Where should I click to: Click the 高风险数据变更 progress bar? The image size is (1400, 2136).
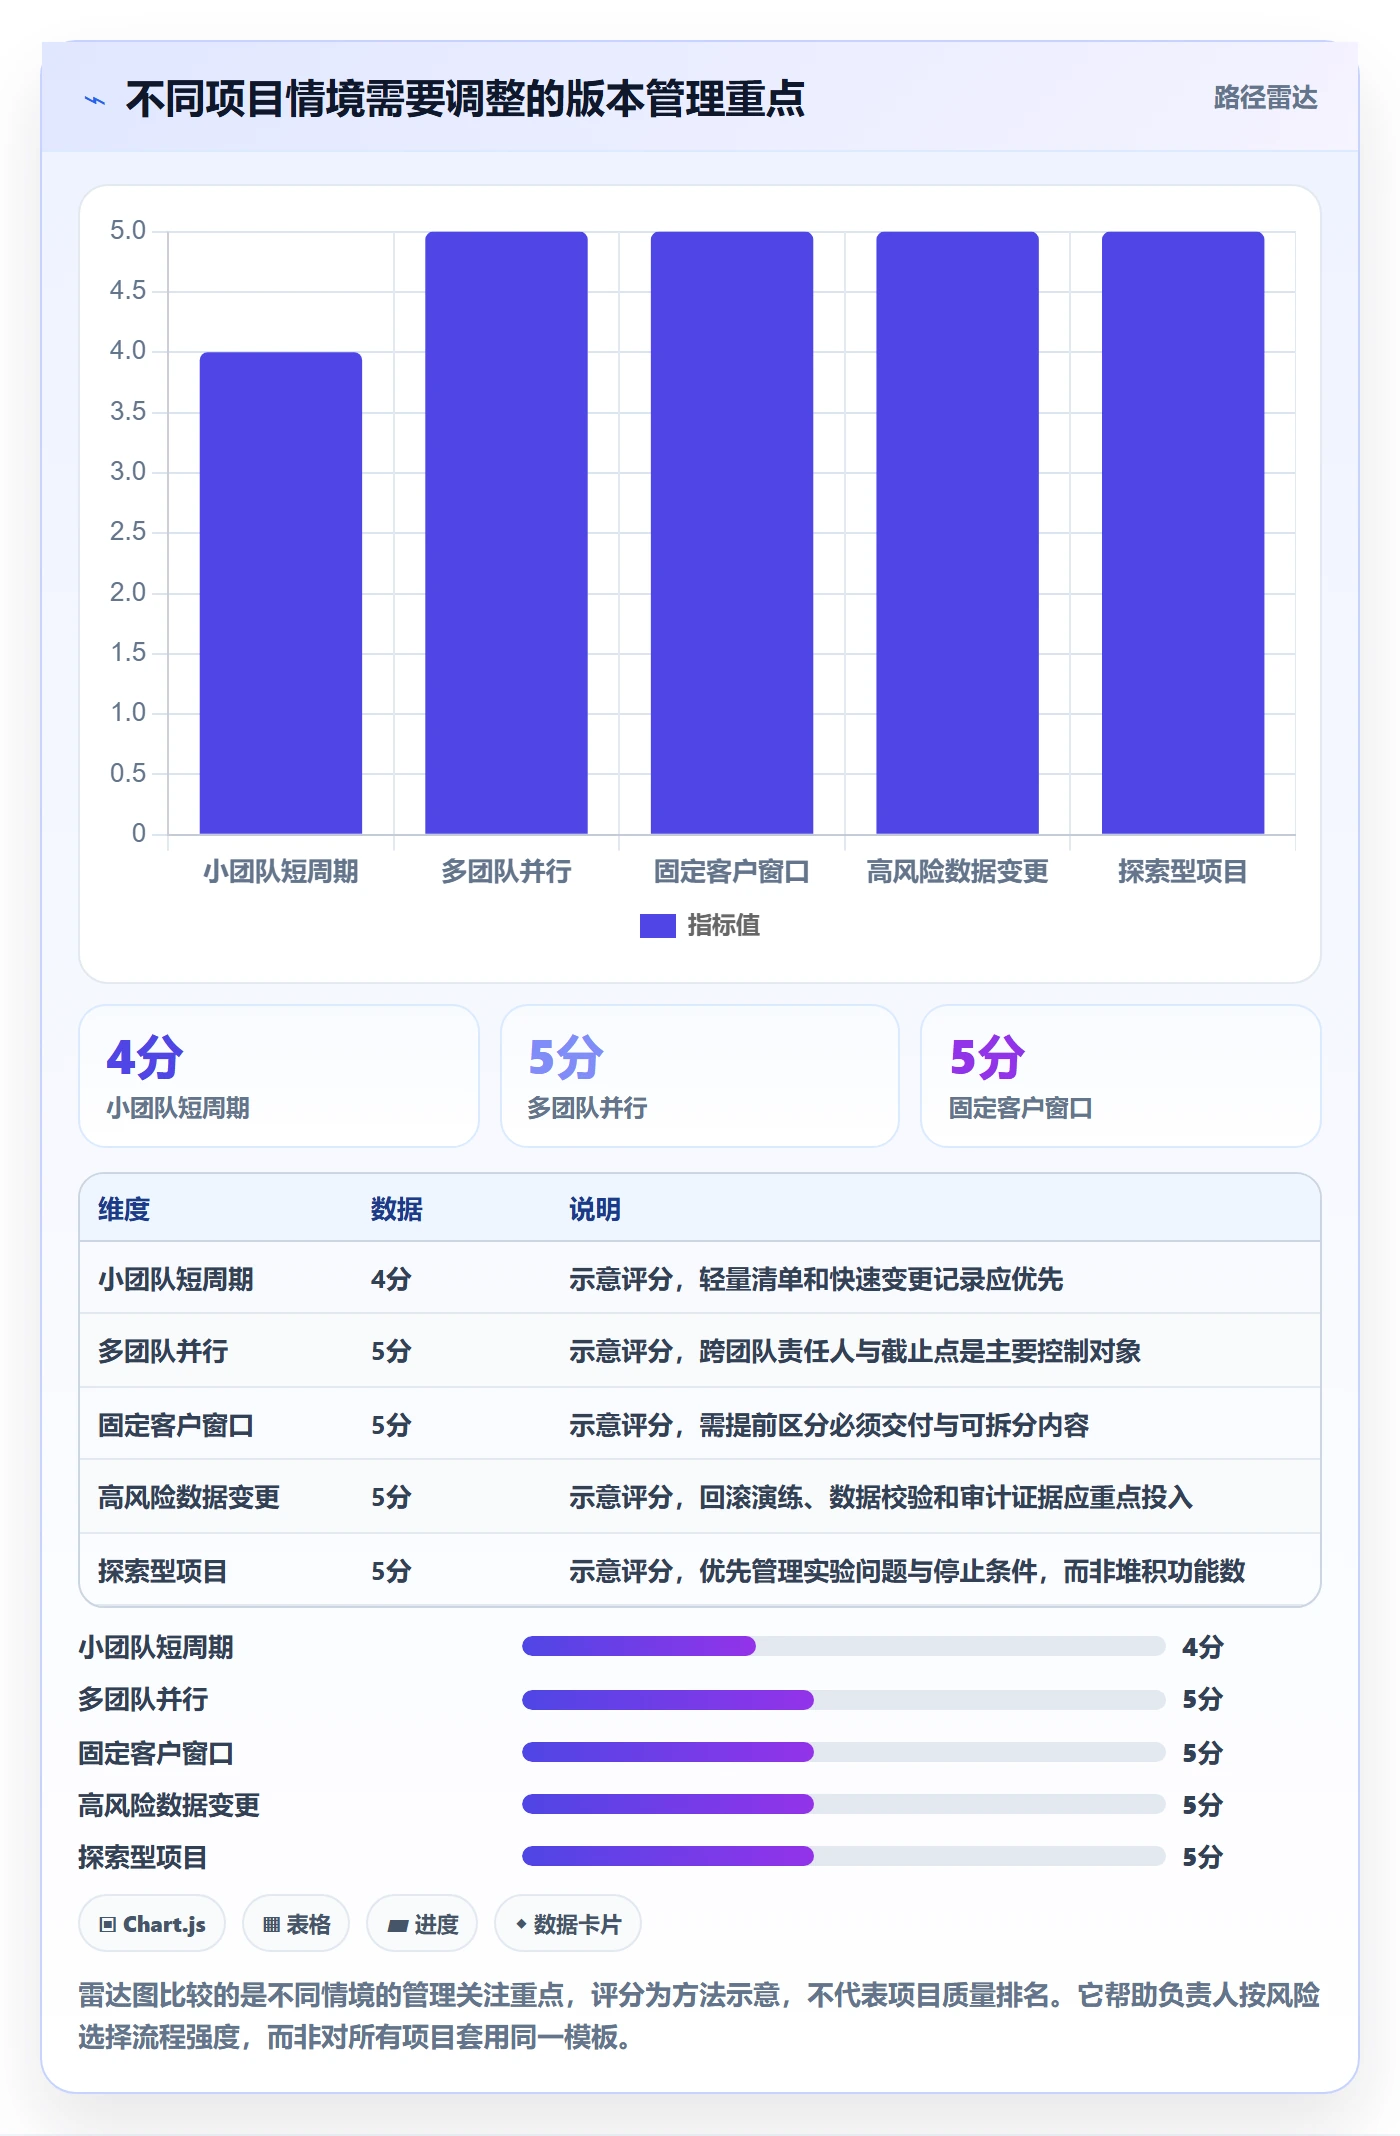[x=843, y=1804]
